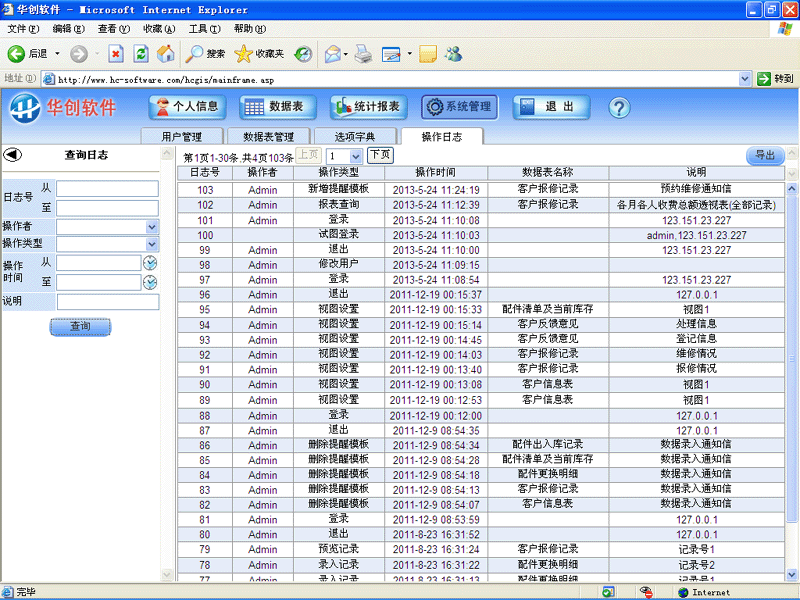The width and height of the screenshot is (800, 600).
Task: Open the Mail envelope icon
Action: (333, 54)
